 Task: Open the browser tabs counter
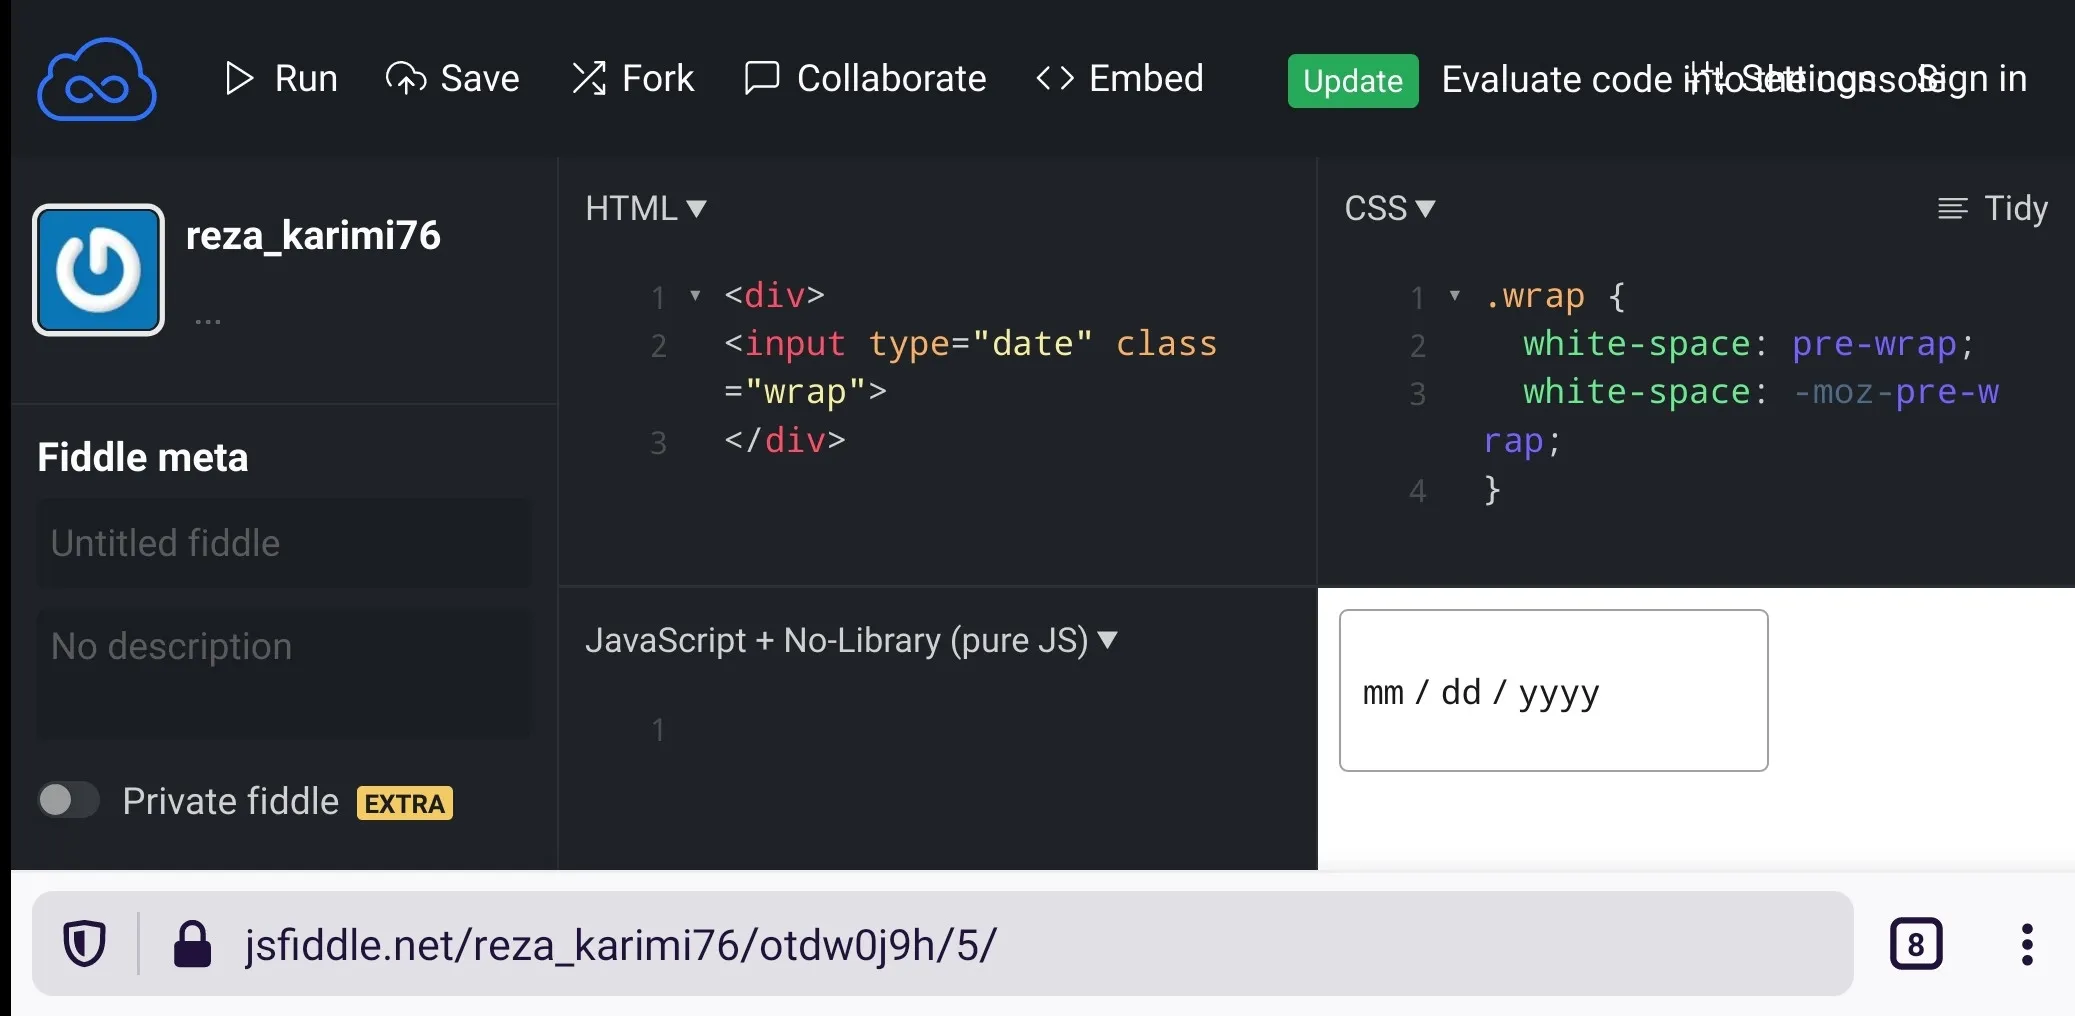(1916, 944)
